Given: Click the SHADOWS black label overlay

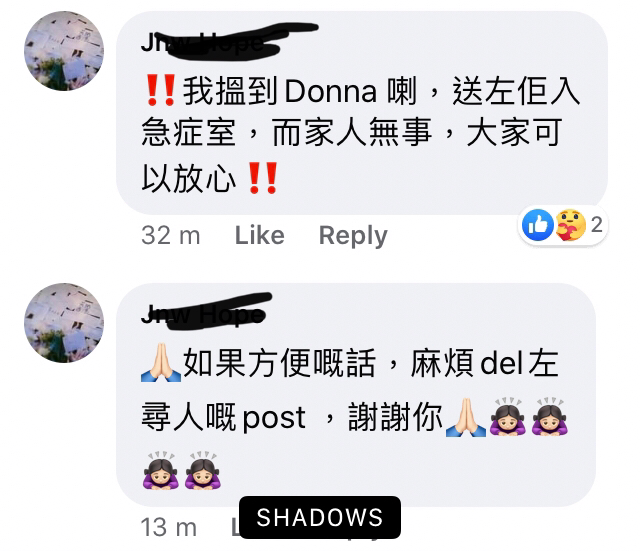Looking at the screenshot, I should (320, 518).
